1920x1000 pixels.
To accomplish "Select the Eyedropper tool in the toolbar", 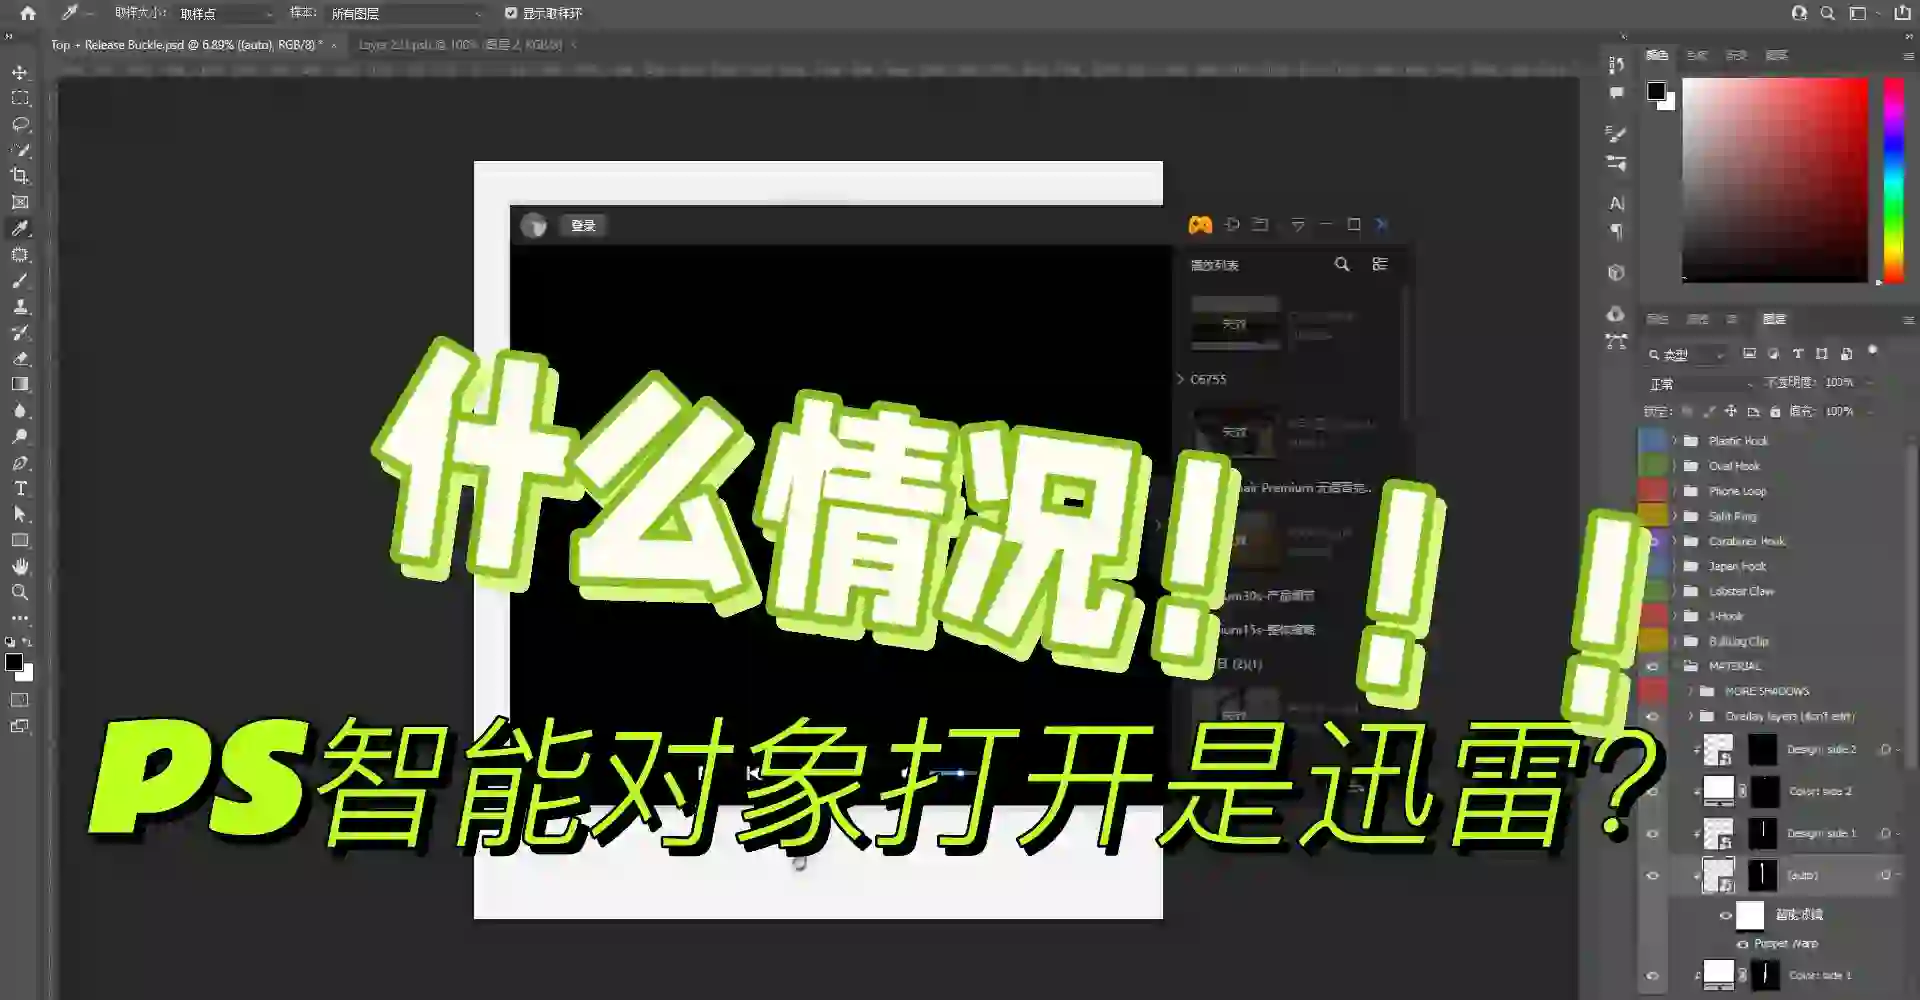I will [x=20, y=228].
